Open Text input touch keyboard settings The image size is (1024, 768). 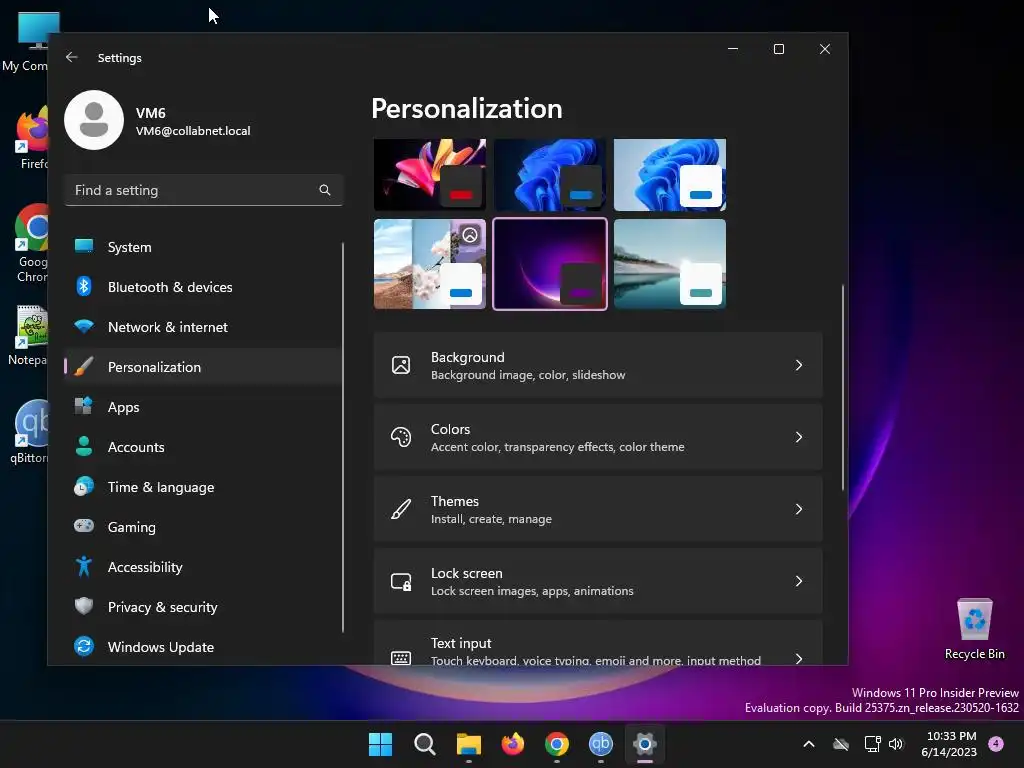[x=598, y=643]
